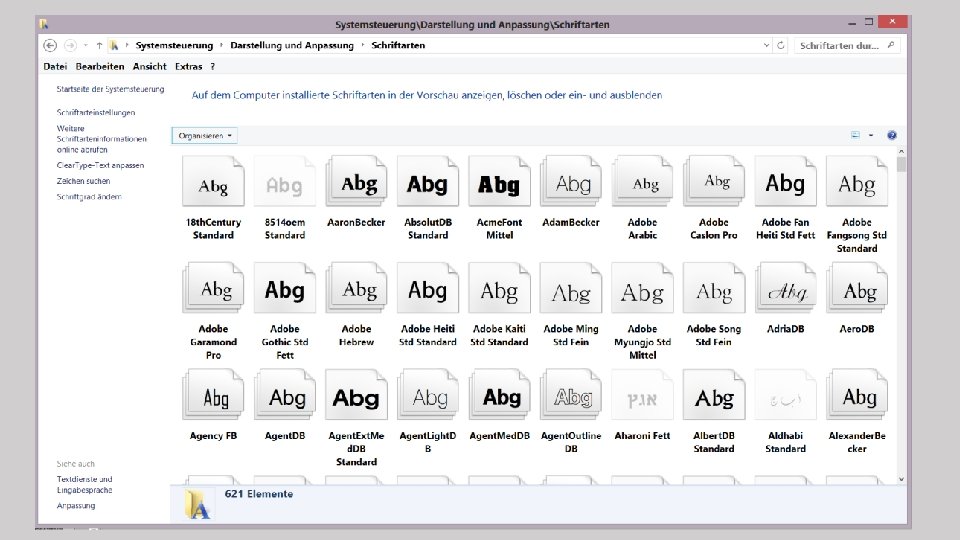960x540 pixels.
Task: Select the Adobe Arabic font icon
Action: click(x=642, y=182)
